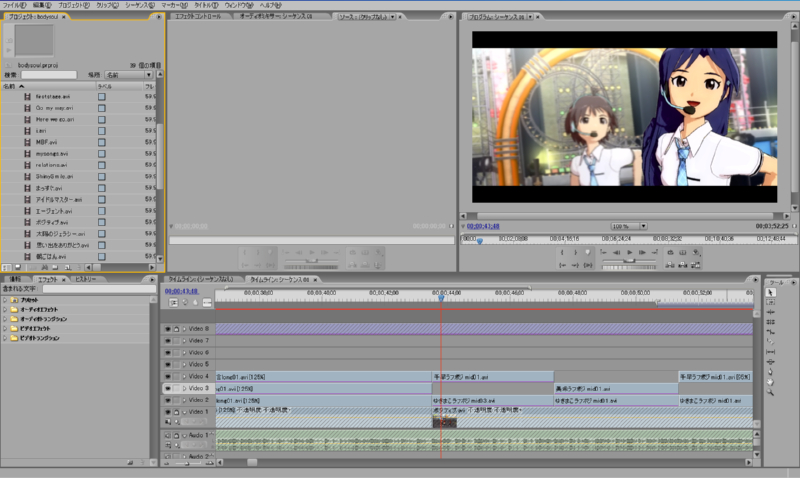The image size is (800, 478).
Task: Hide the Video 7 track output
Action: tap(168, 341)
